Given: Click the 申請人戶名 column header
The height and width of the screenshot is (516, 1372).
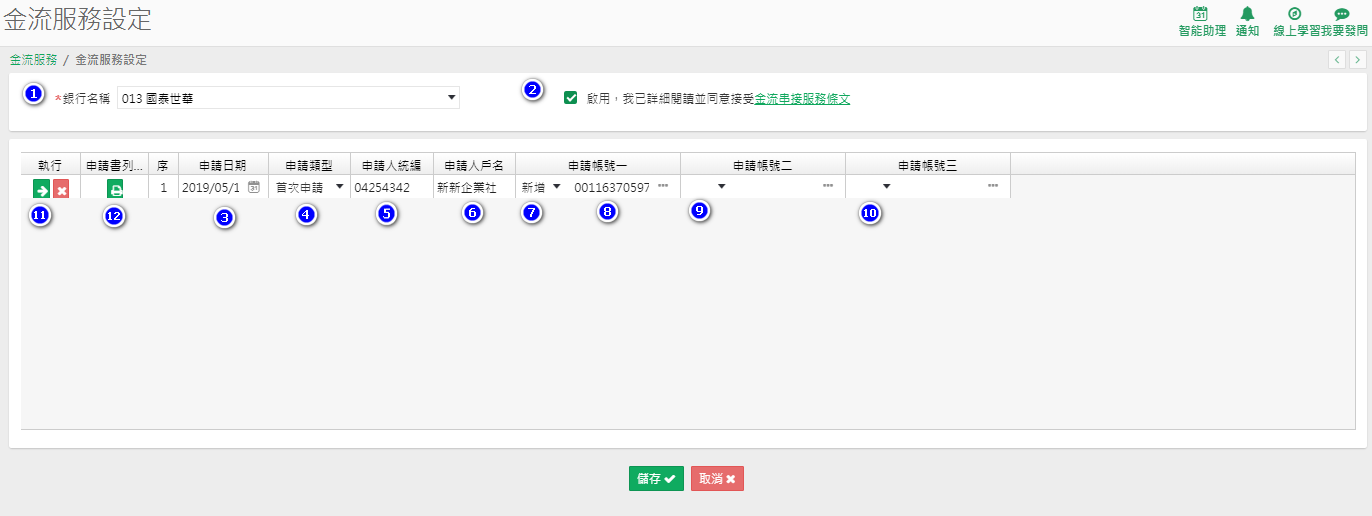Looking at the screenshot, I should pos(474,165).
